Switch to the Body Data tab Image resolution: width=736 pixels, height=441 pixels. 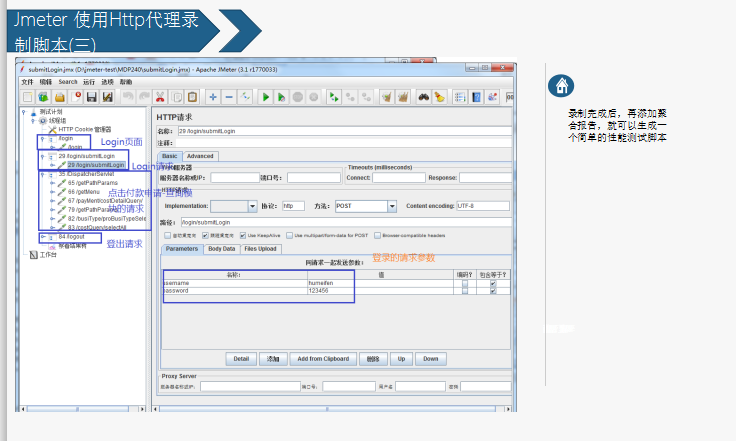coord(222,249)
